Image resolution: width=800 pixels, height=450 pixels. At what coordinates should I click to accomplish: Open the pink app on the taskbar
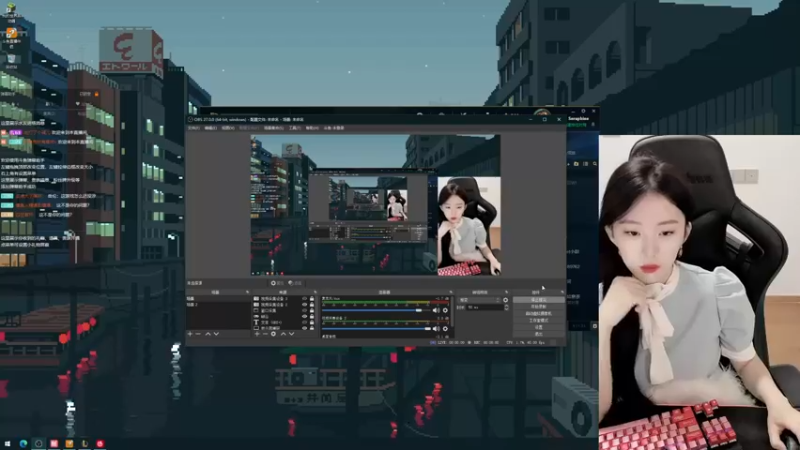tap(54, 444)
